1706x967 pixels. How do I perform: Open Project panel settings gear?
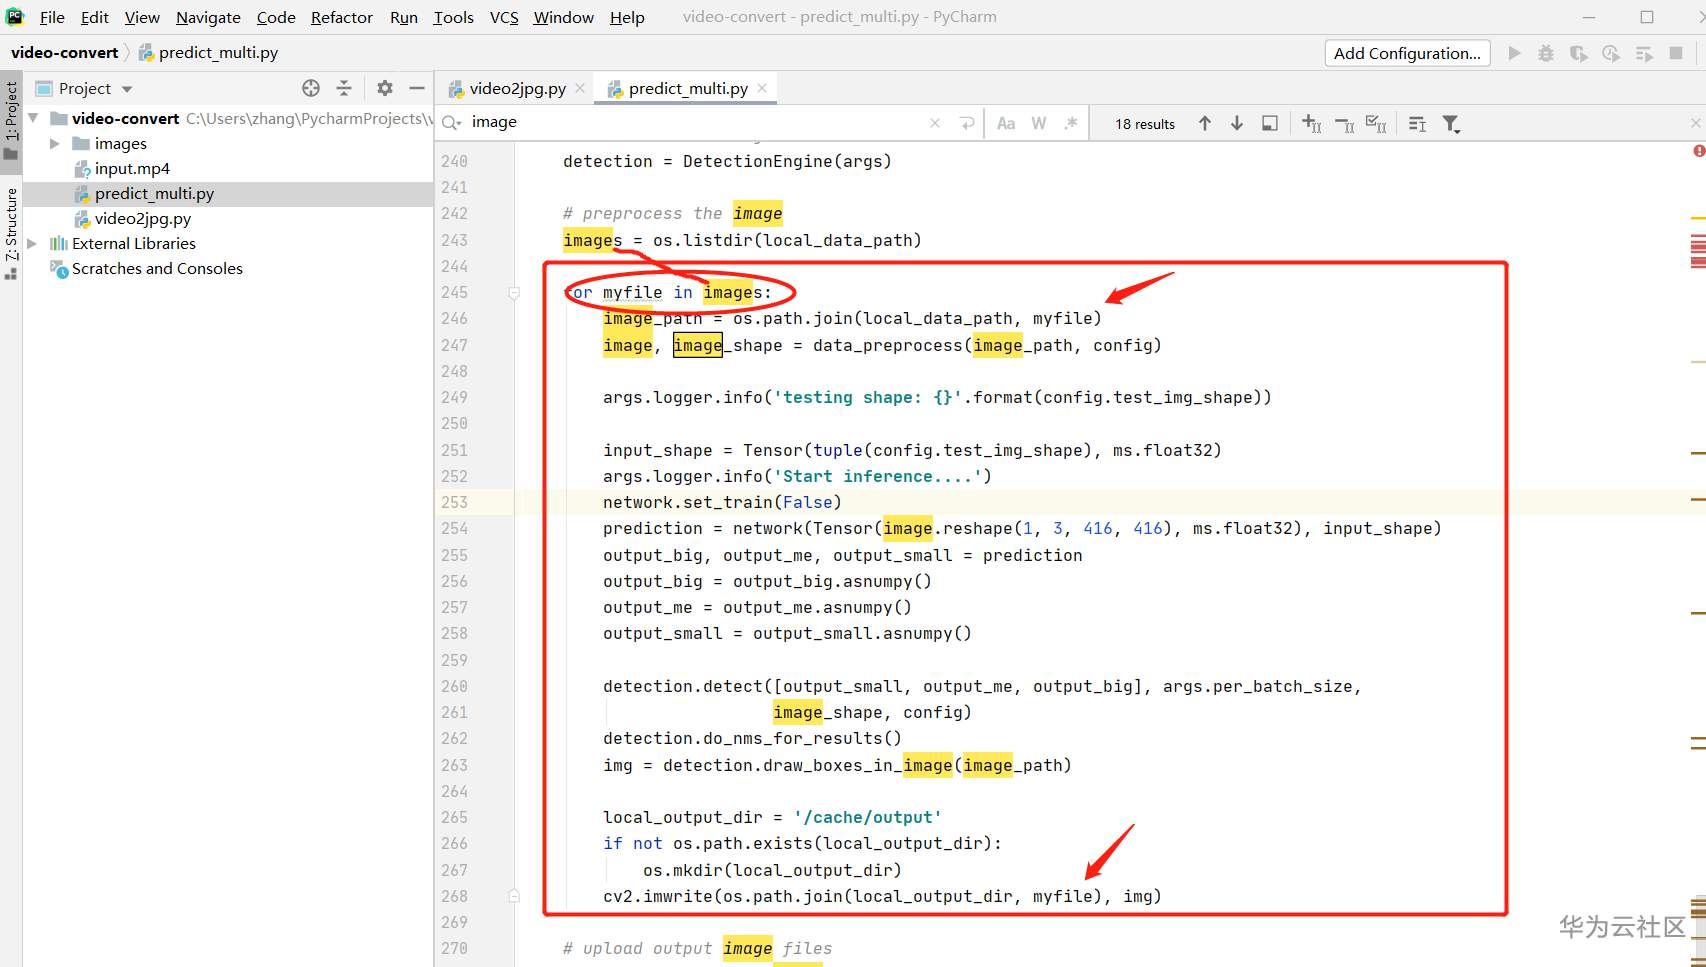(x=385, y=88)
